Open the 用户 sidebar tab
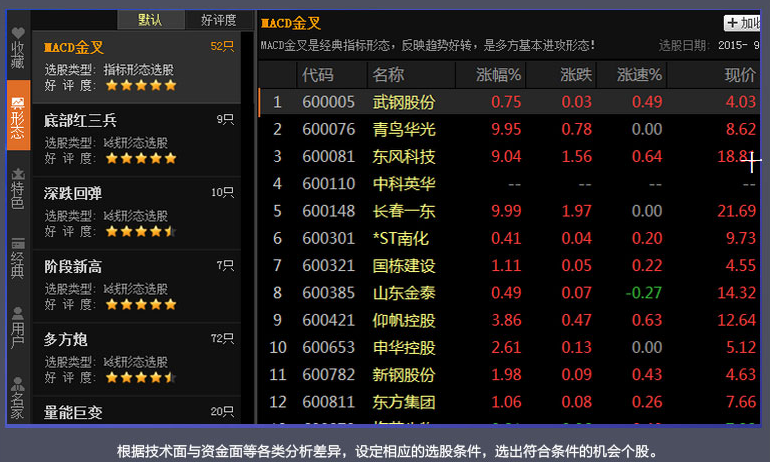 click(18, 327)
